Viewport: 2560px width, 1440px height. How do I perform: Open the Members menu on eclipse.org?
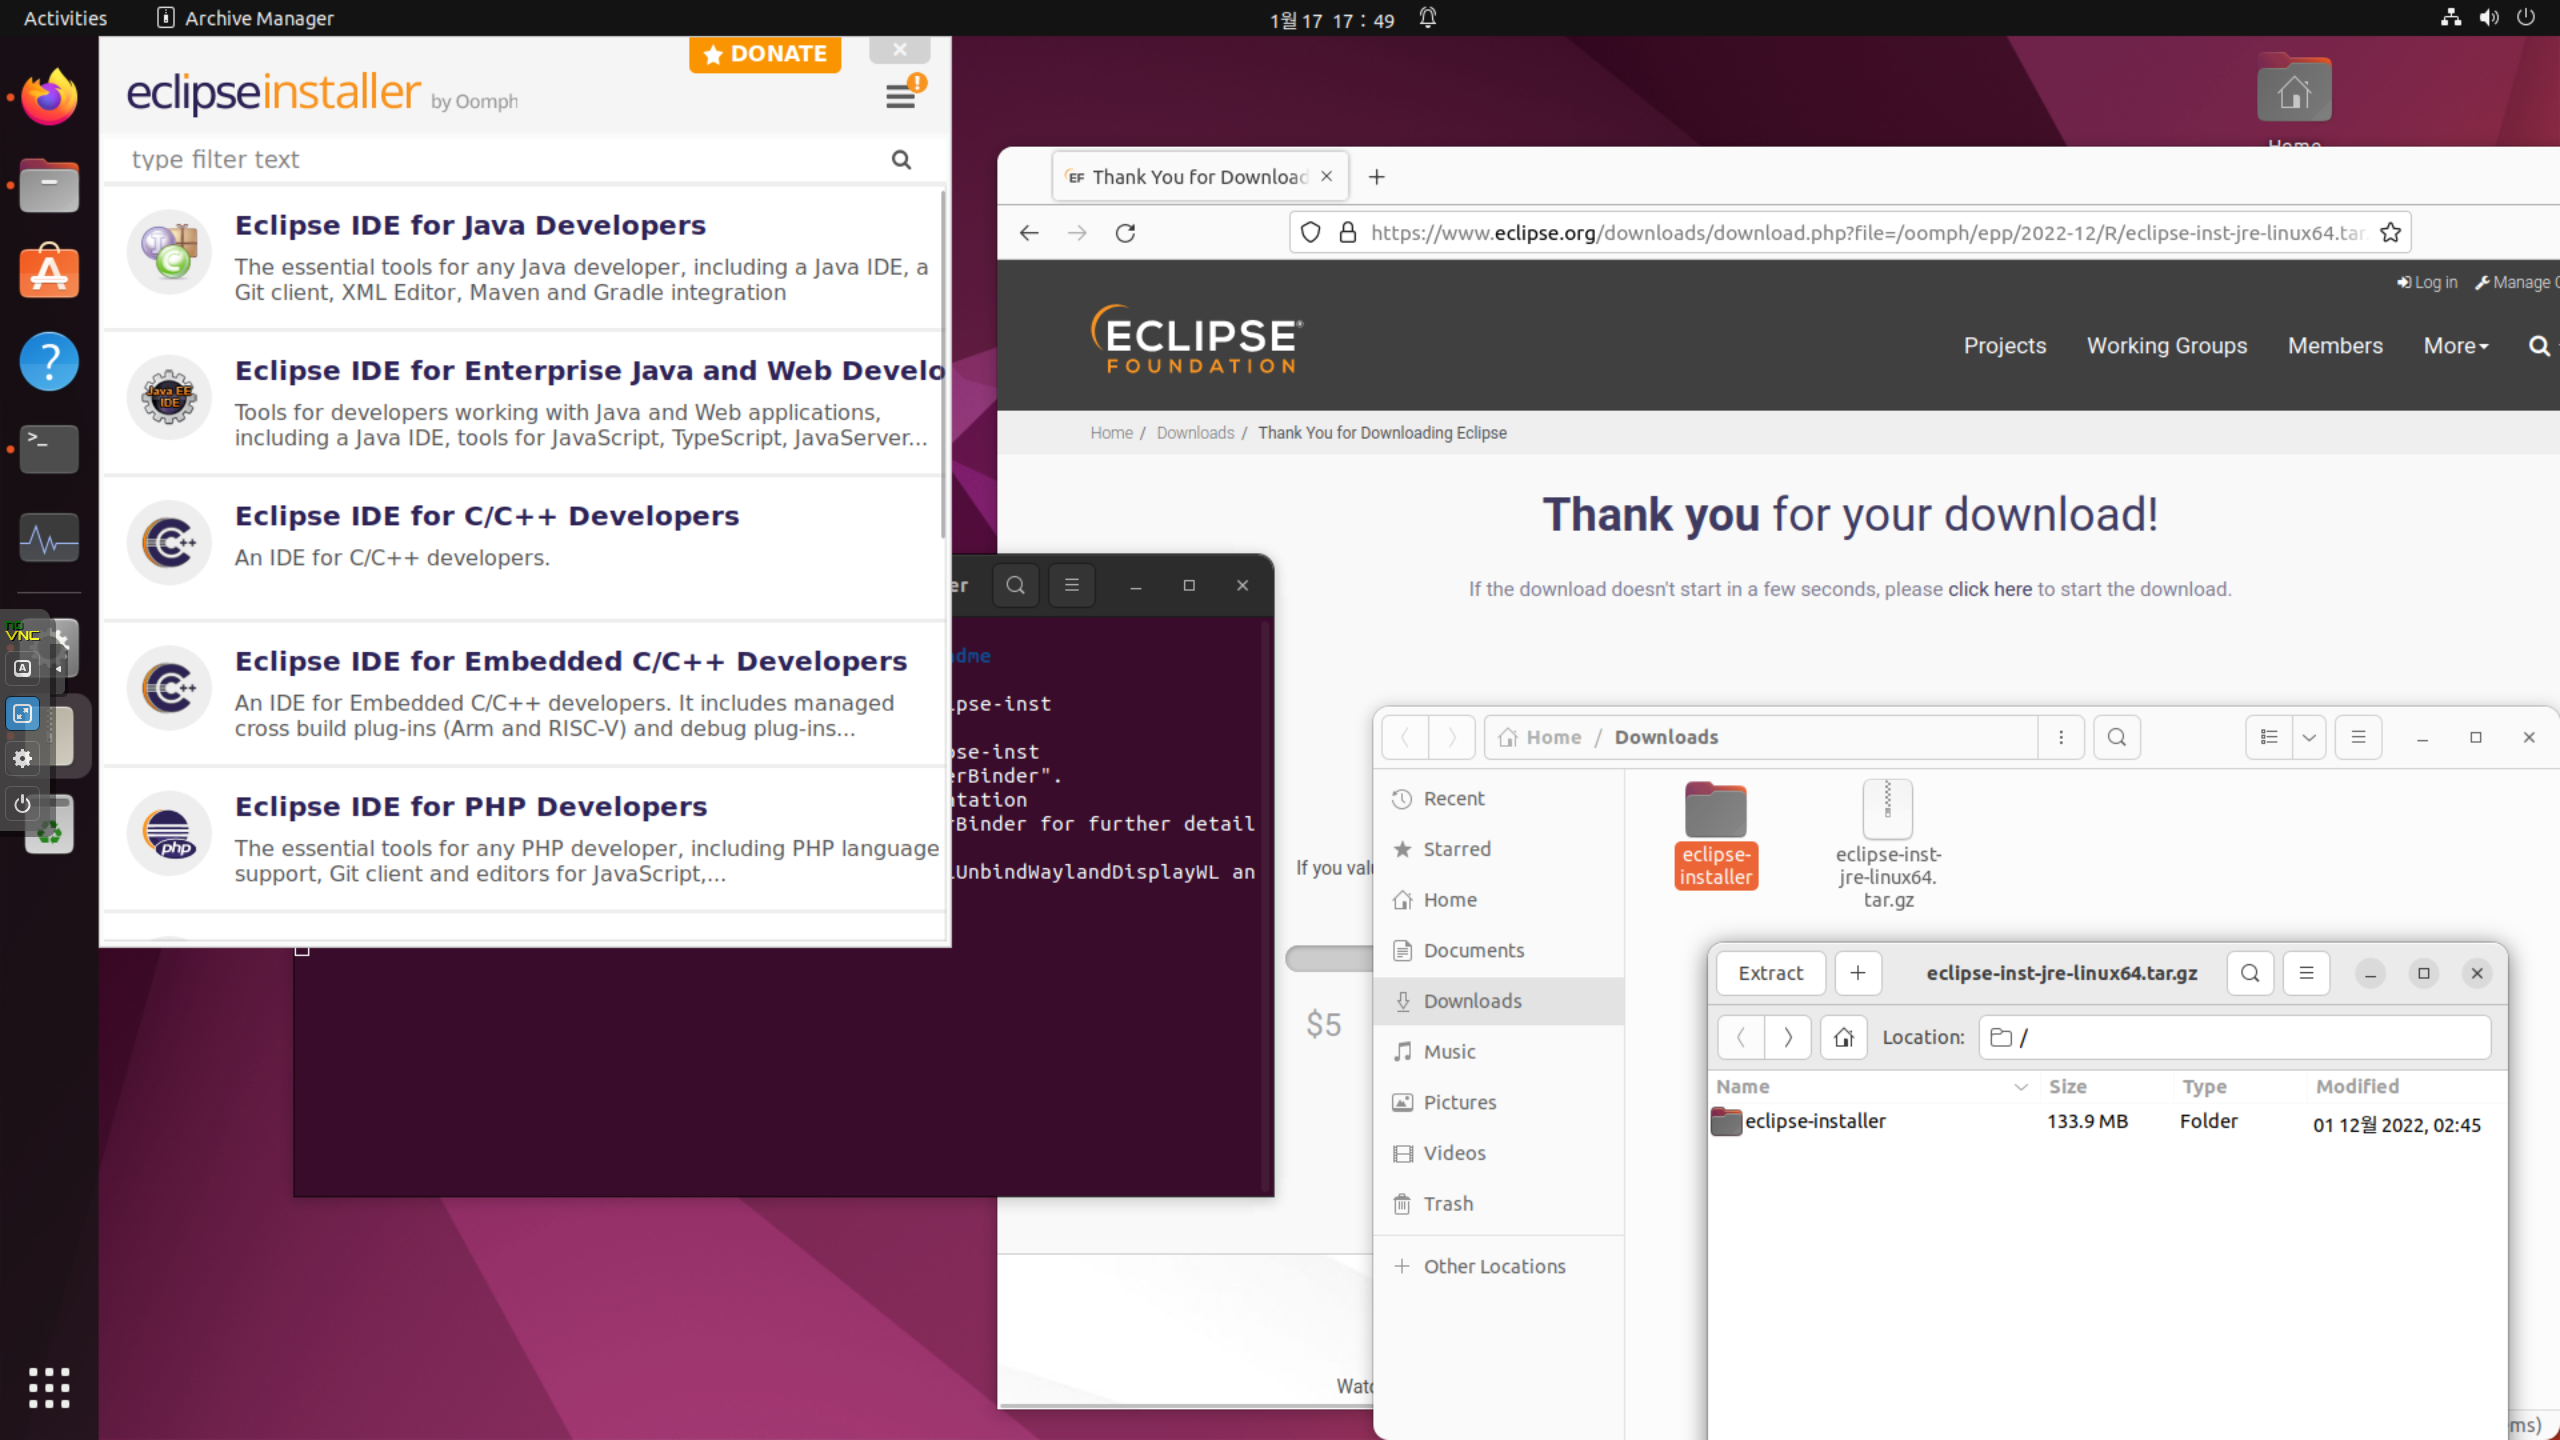click(2335, 346)
